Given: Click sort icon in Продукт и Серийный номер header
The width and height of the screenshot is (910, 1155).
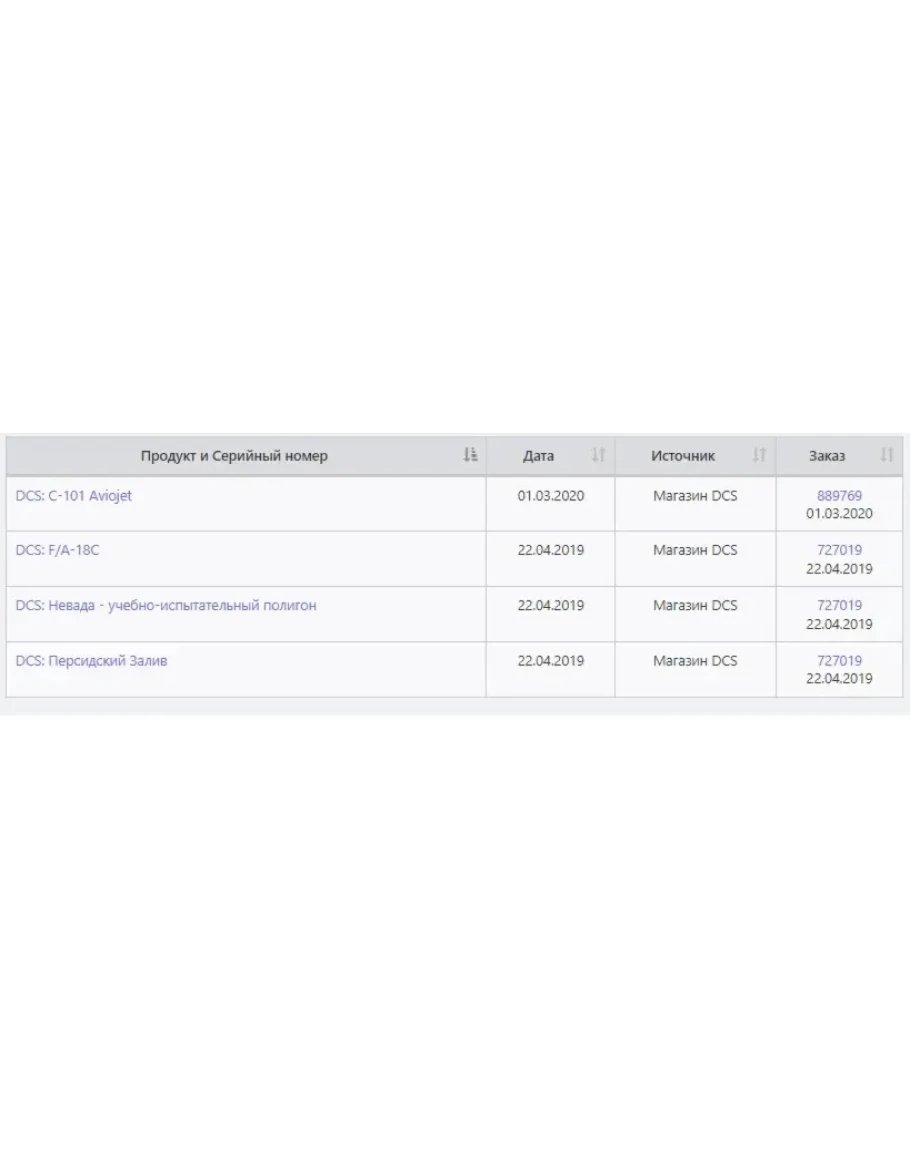Looking at the screenshot, I should [x=471, y=456].
